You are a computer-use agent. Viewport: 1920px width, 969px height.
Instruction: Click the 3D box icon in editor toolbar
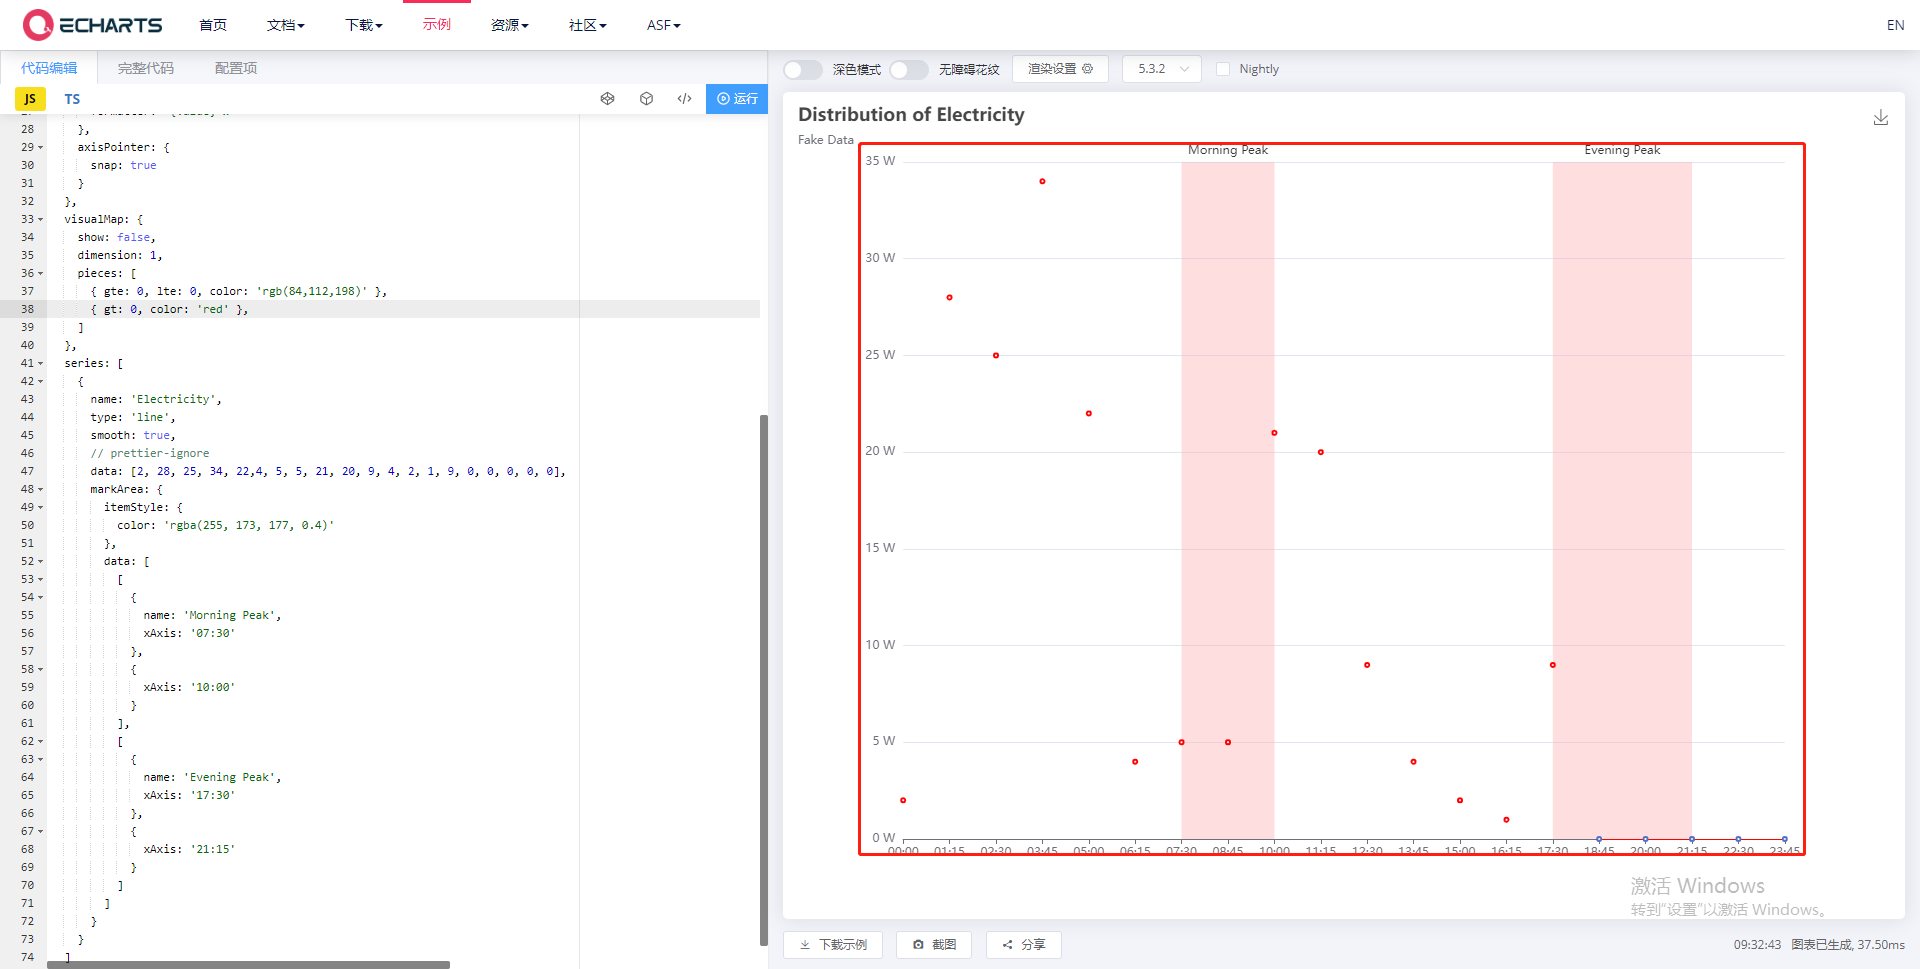pos(646,99)
